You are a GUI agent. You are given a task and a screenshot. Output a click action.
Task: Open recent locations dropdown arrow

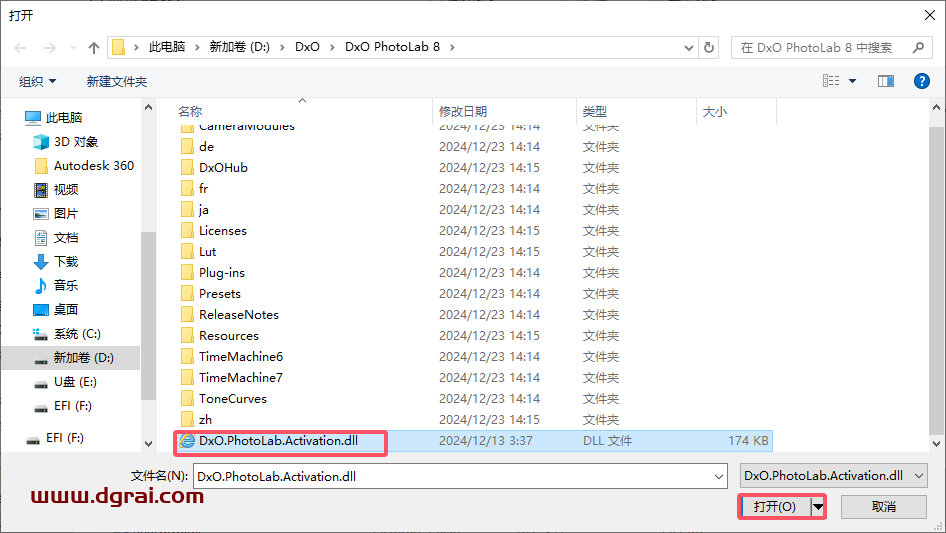pyautogui.click(x=73, y=47)
